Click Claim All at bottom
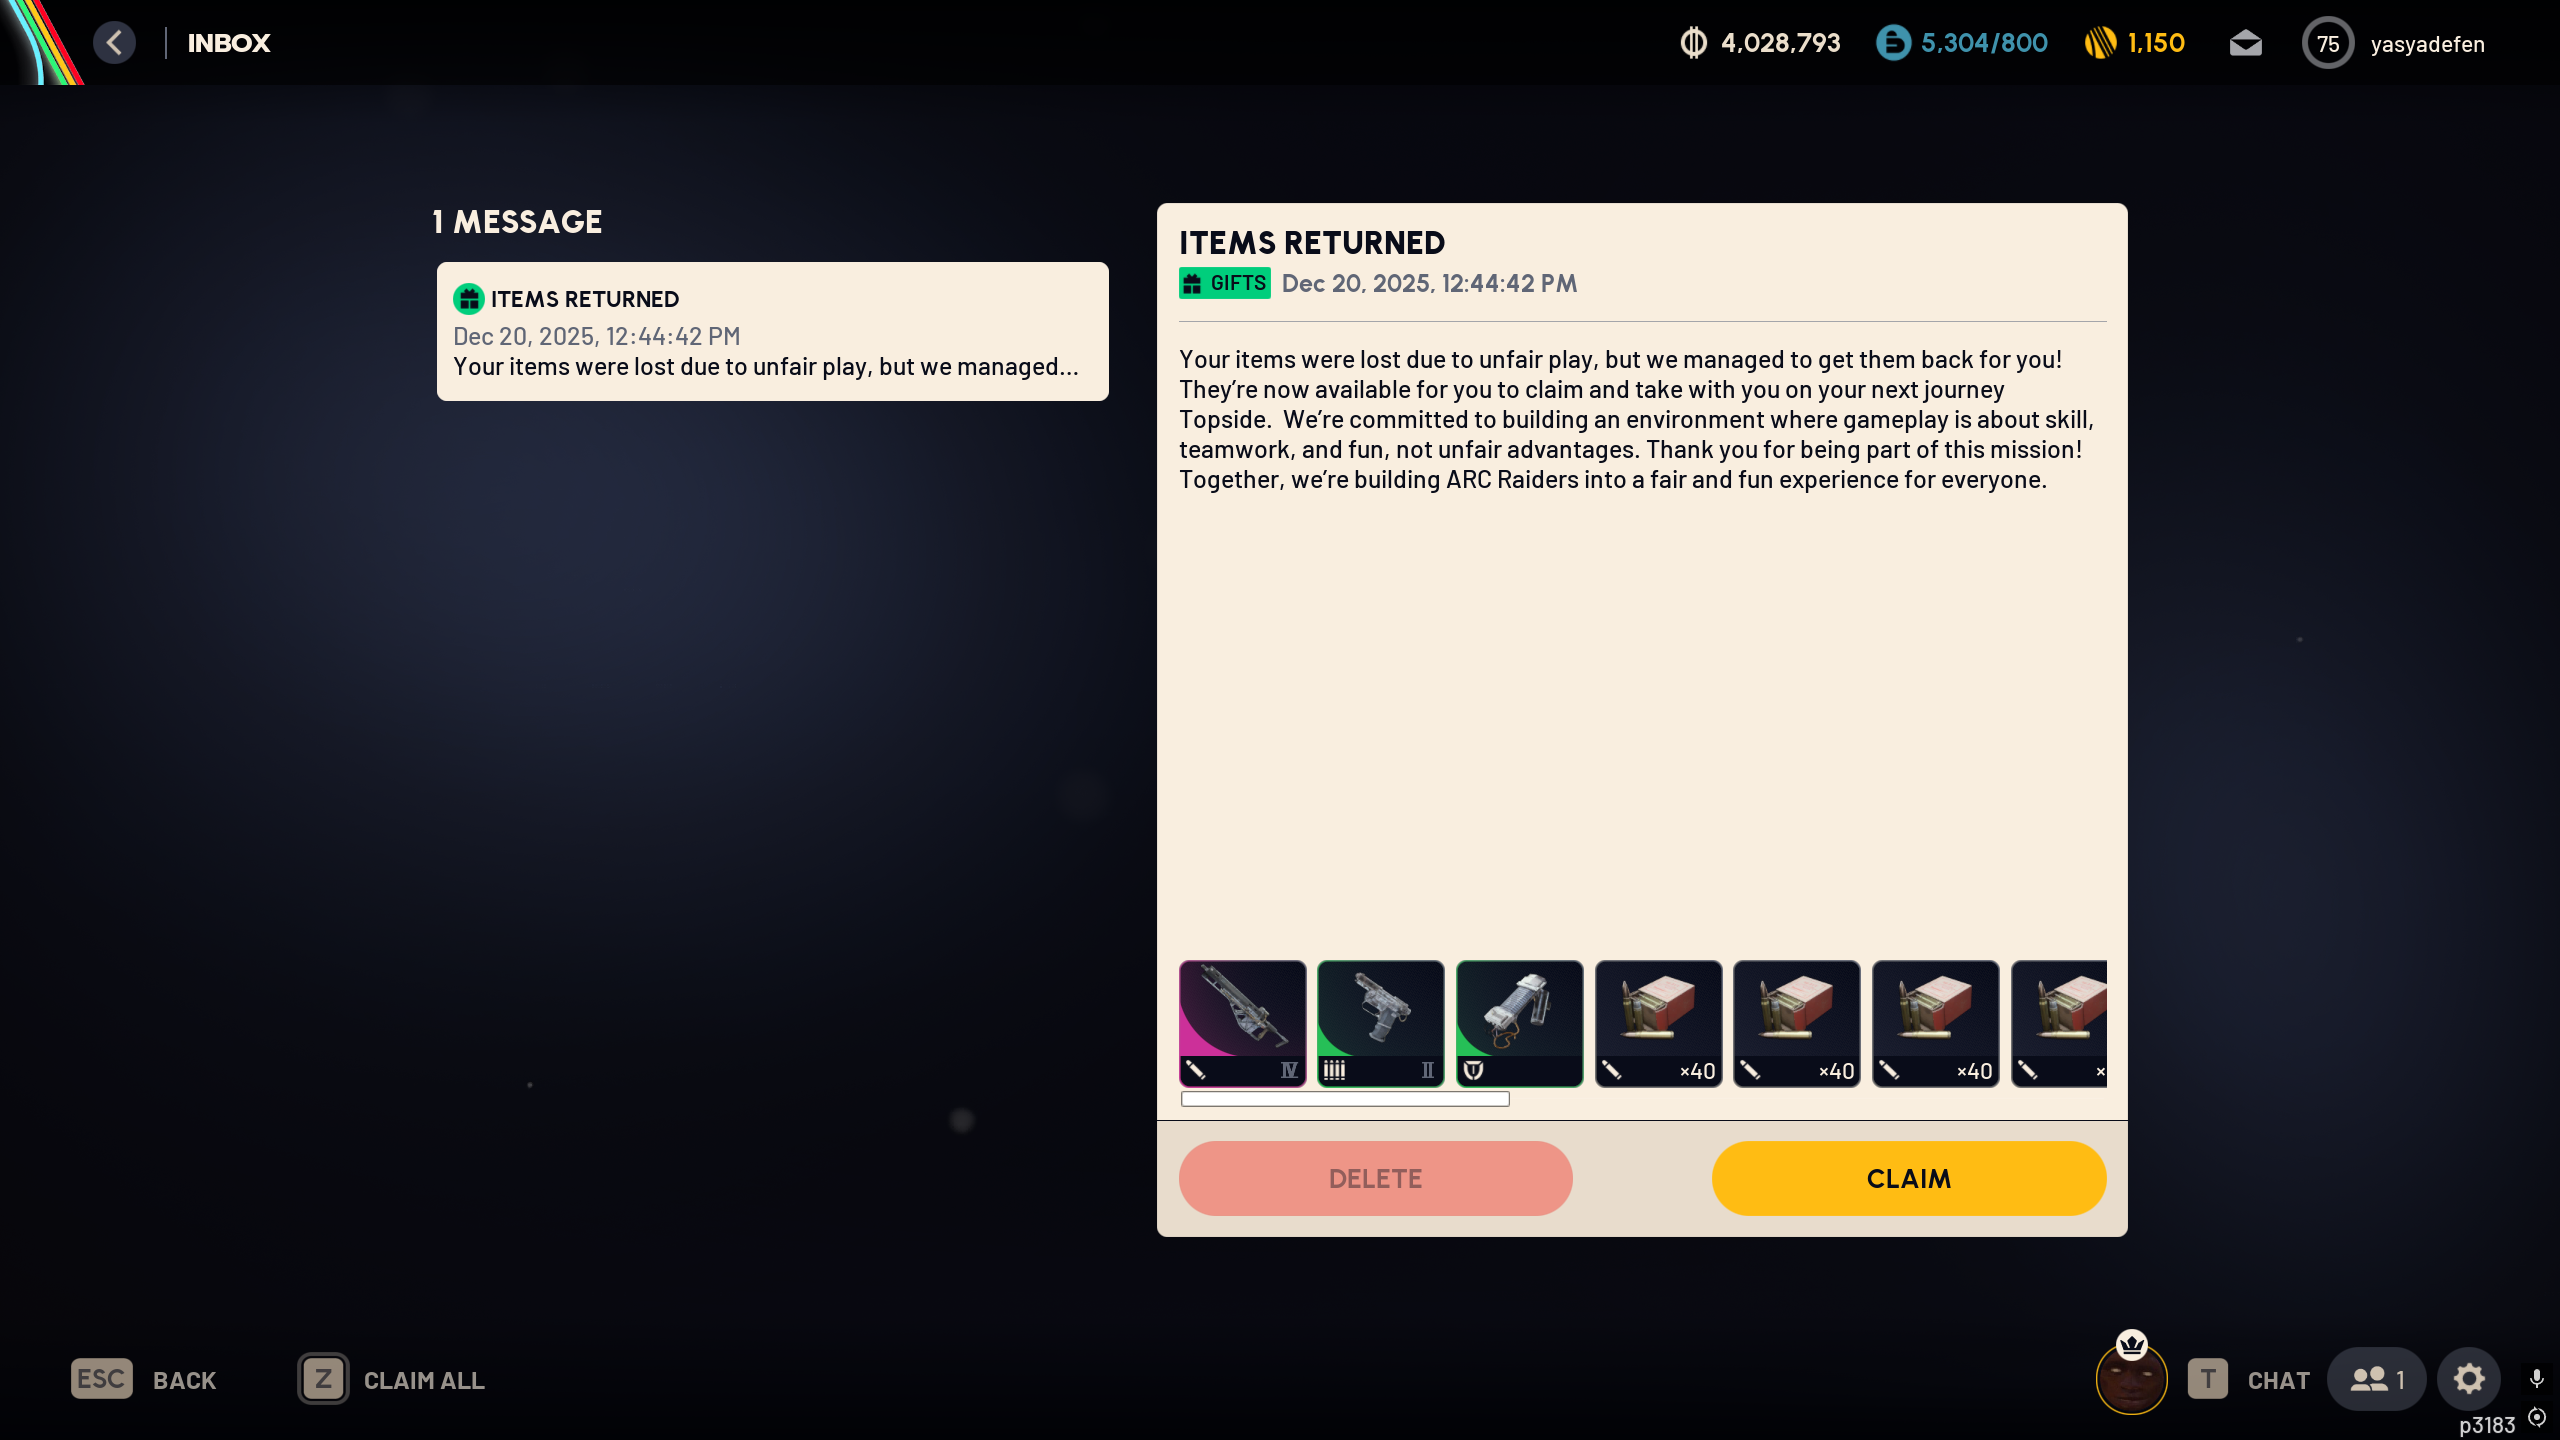This screenshot has height=1440, width=2560. pyautogui.click(x=392, y=1380)
